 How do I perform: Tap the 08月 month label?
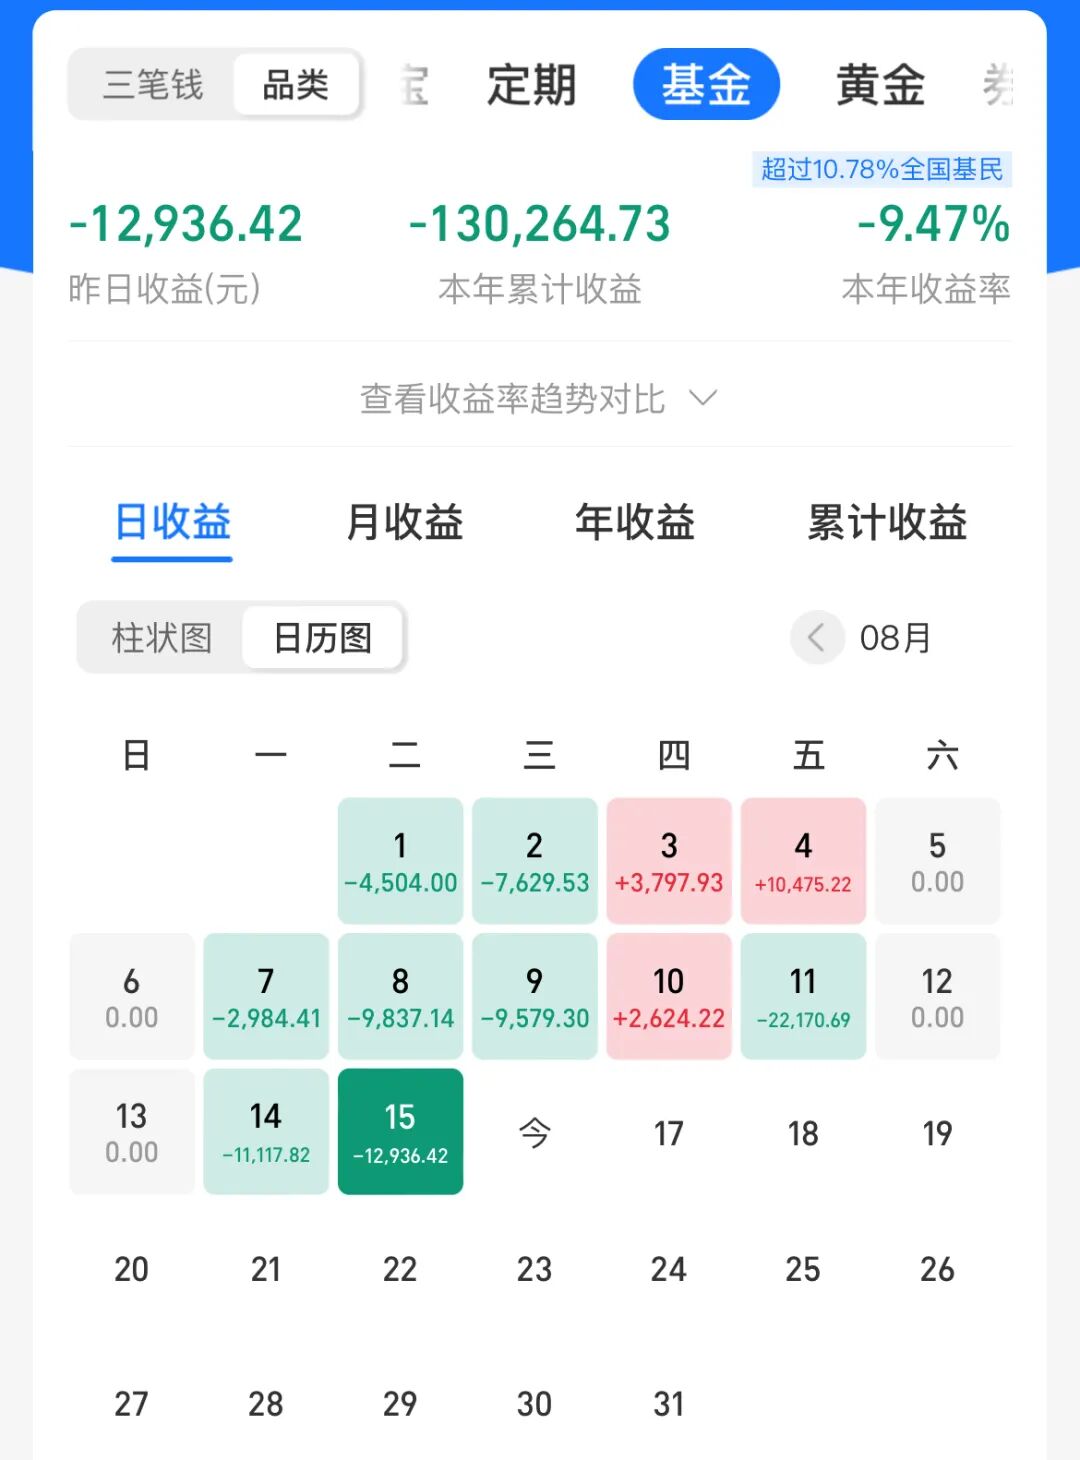click(896, 637)
